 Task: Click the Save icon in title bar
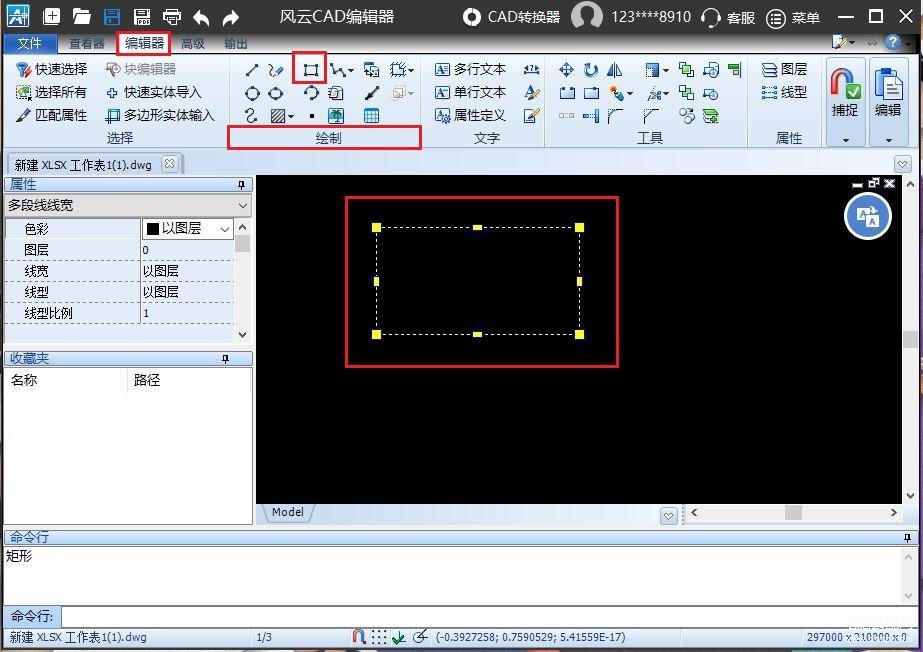(x=112, y=17)
